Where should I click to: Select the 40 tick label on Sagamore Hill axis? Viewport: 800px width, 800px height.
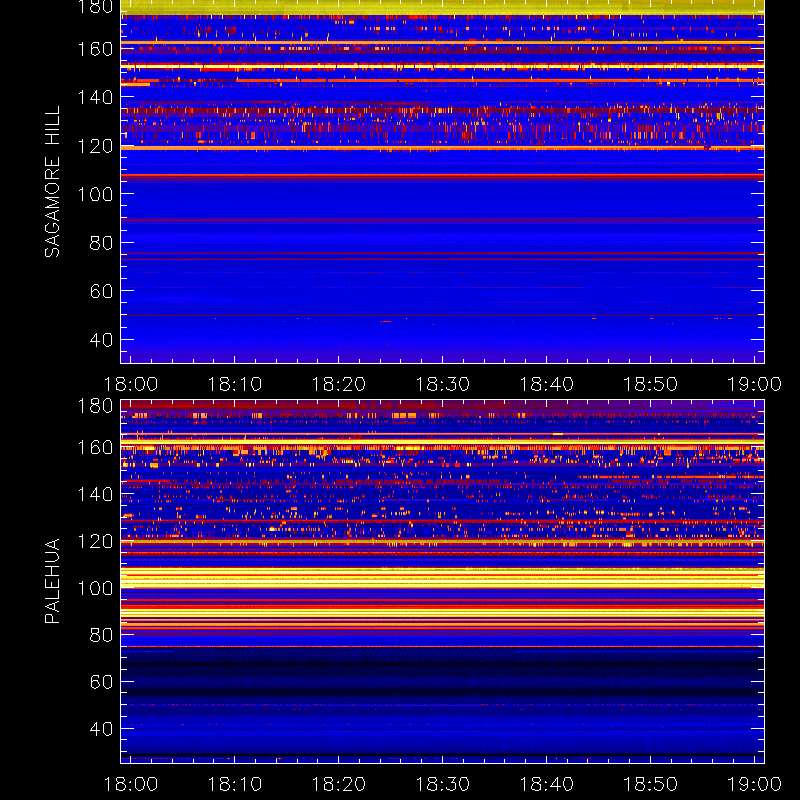(101, 340)
